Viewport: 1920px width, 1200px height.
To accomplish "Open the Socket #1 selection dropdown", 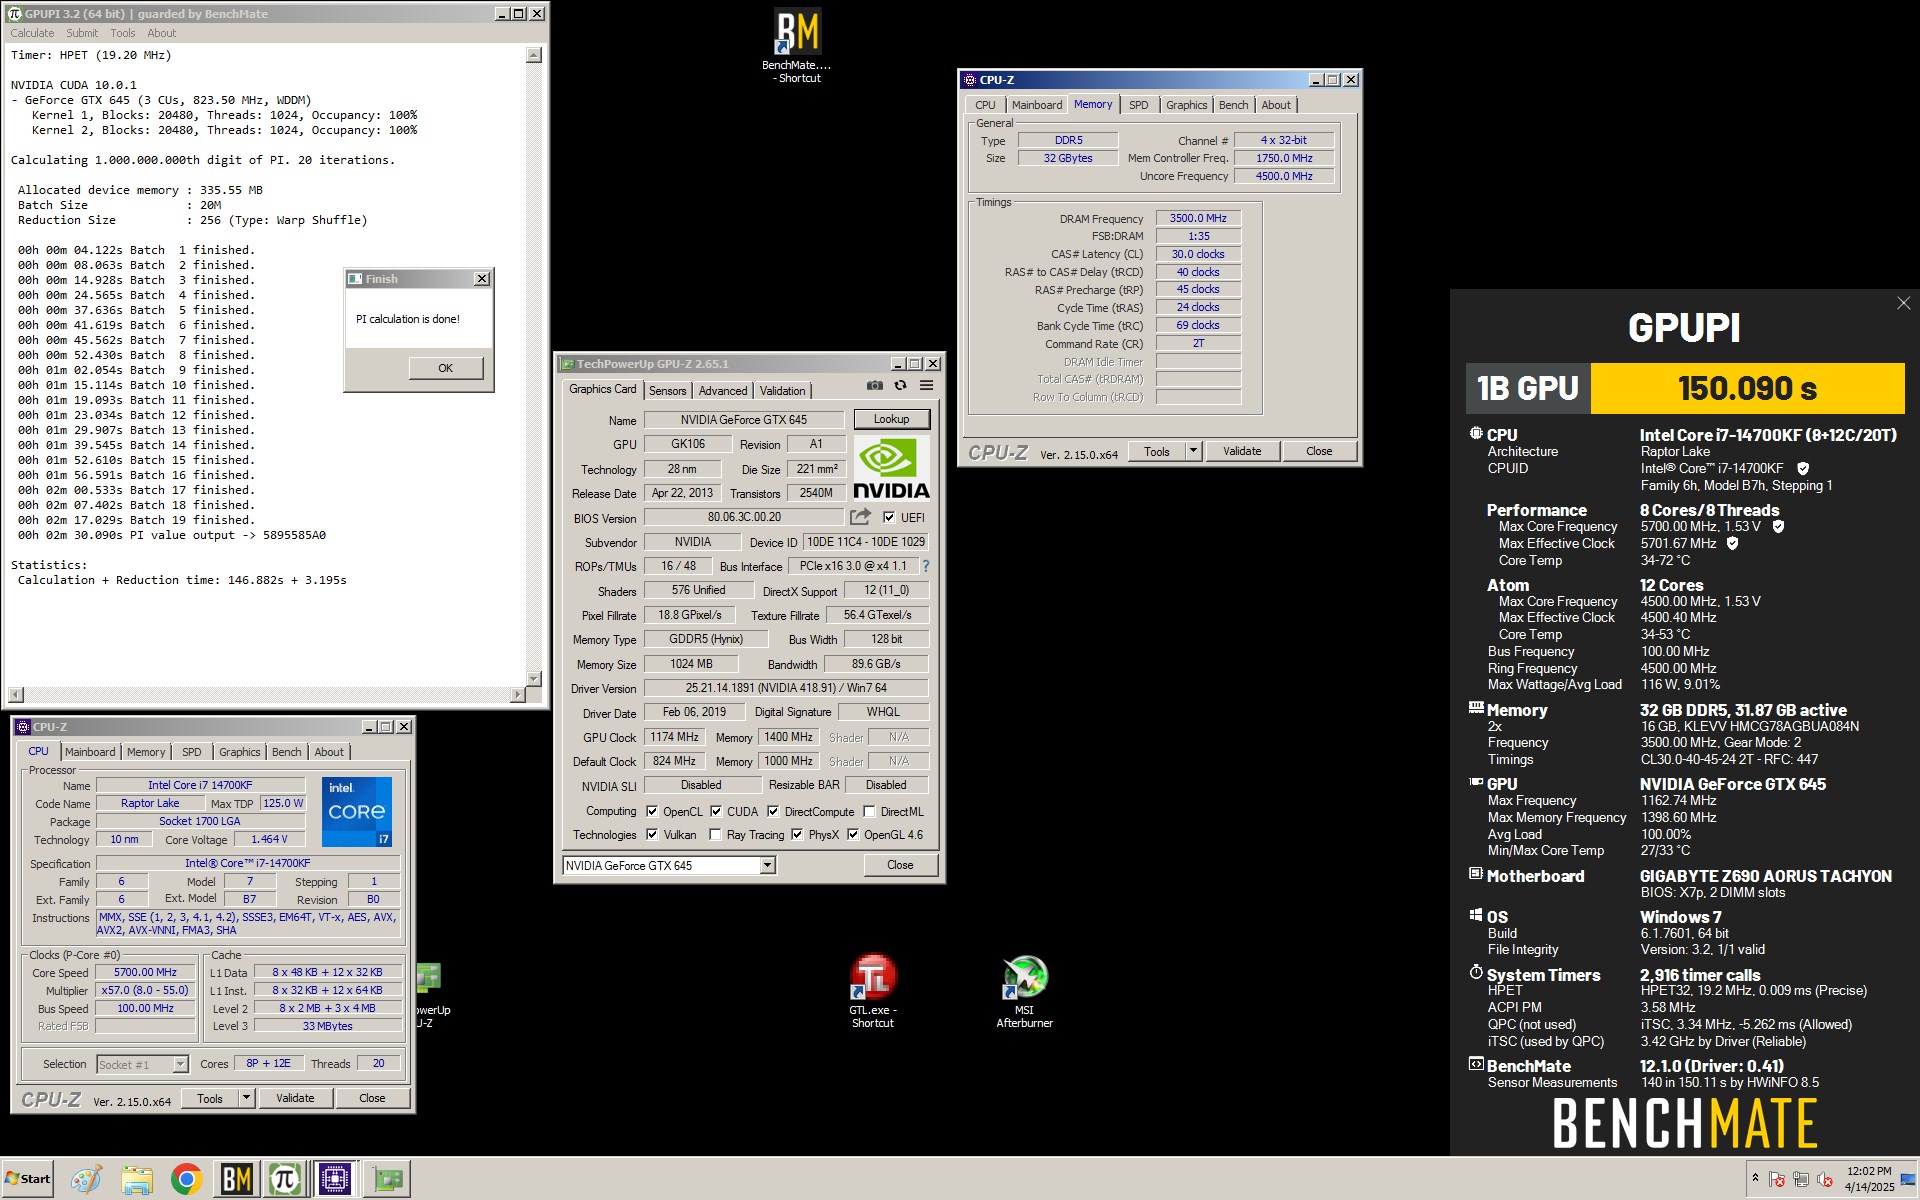I will (x=180, y=1064).
